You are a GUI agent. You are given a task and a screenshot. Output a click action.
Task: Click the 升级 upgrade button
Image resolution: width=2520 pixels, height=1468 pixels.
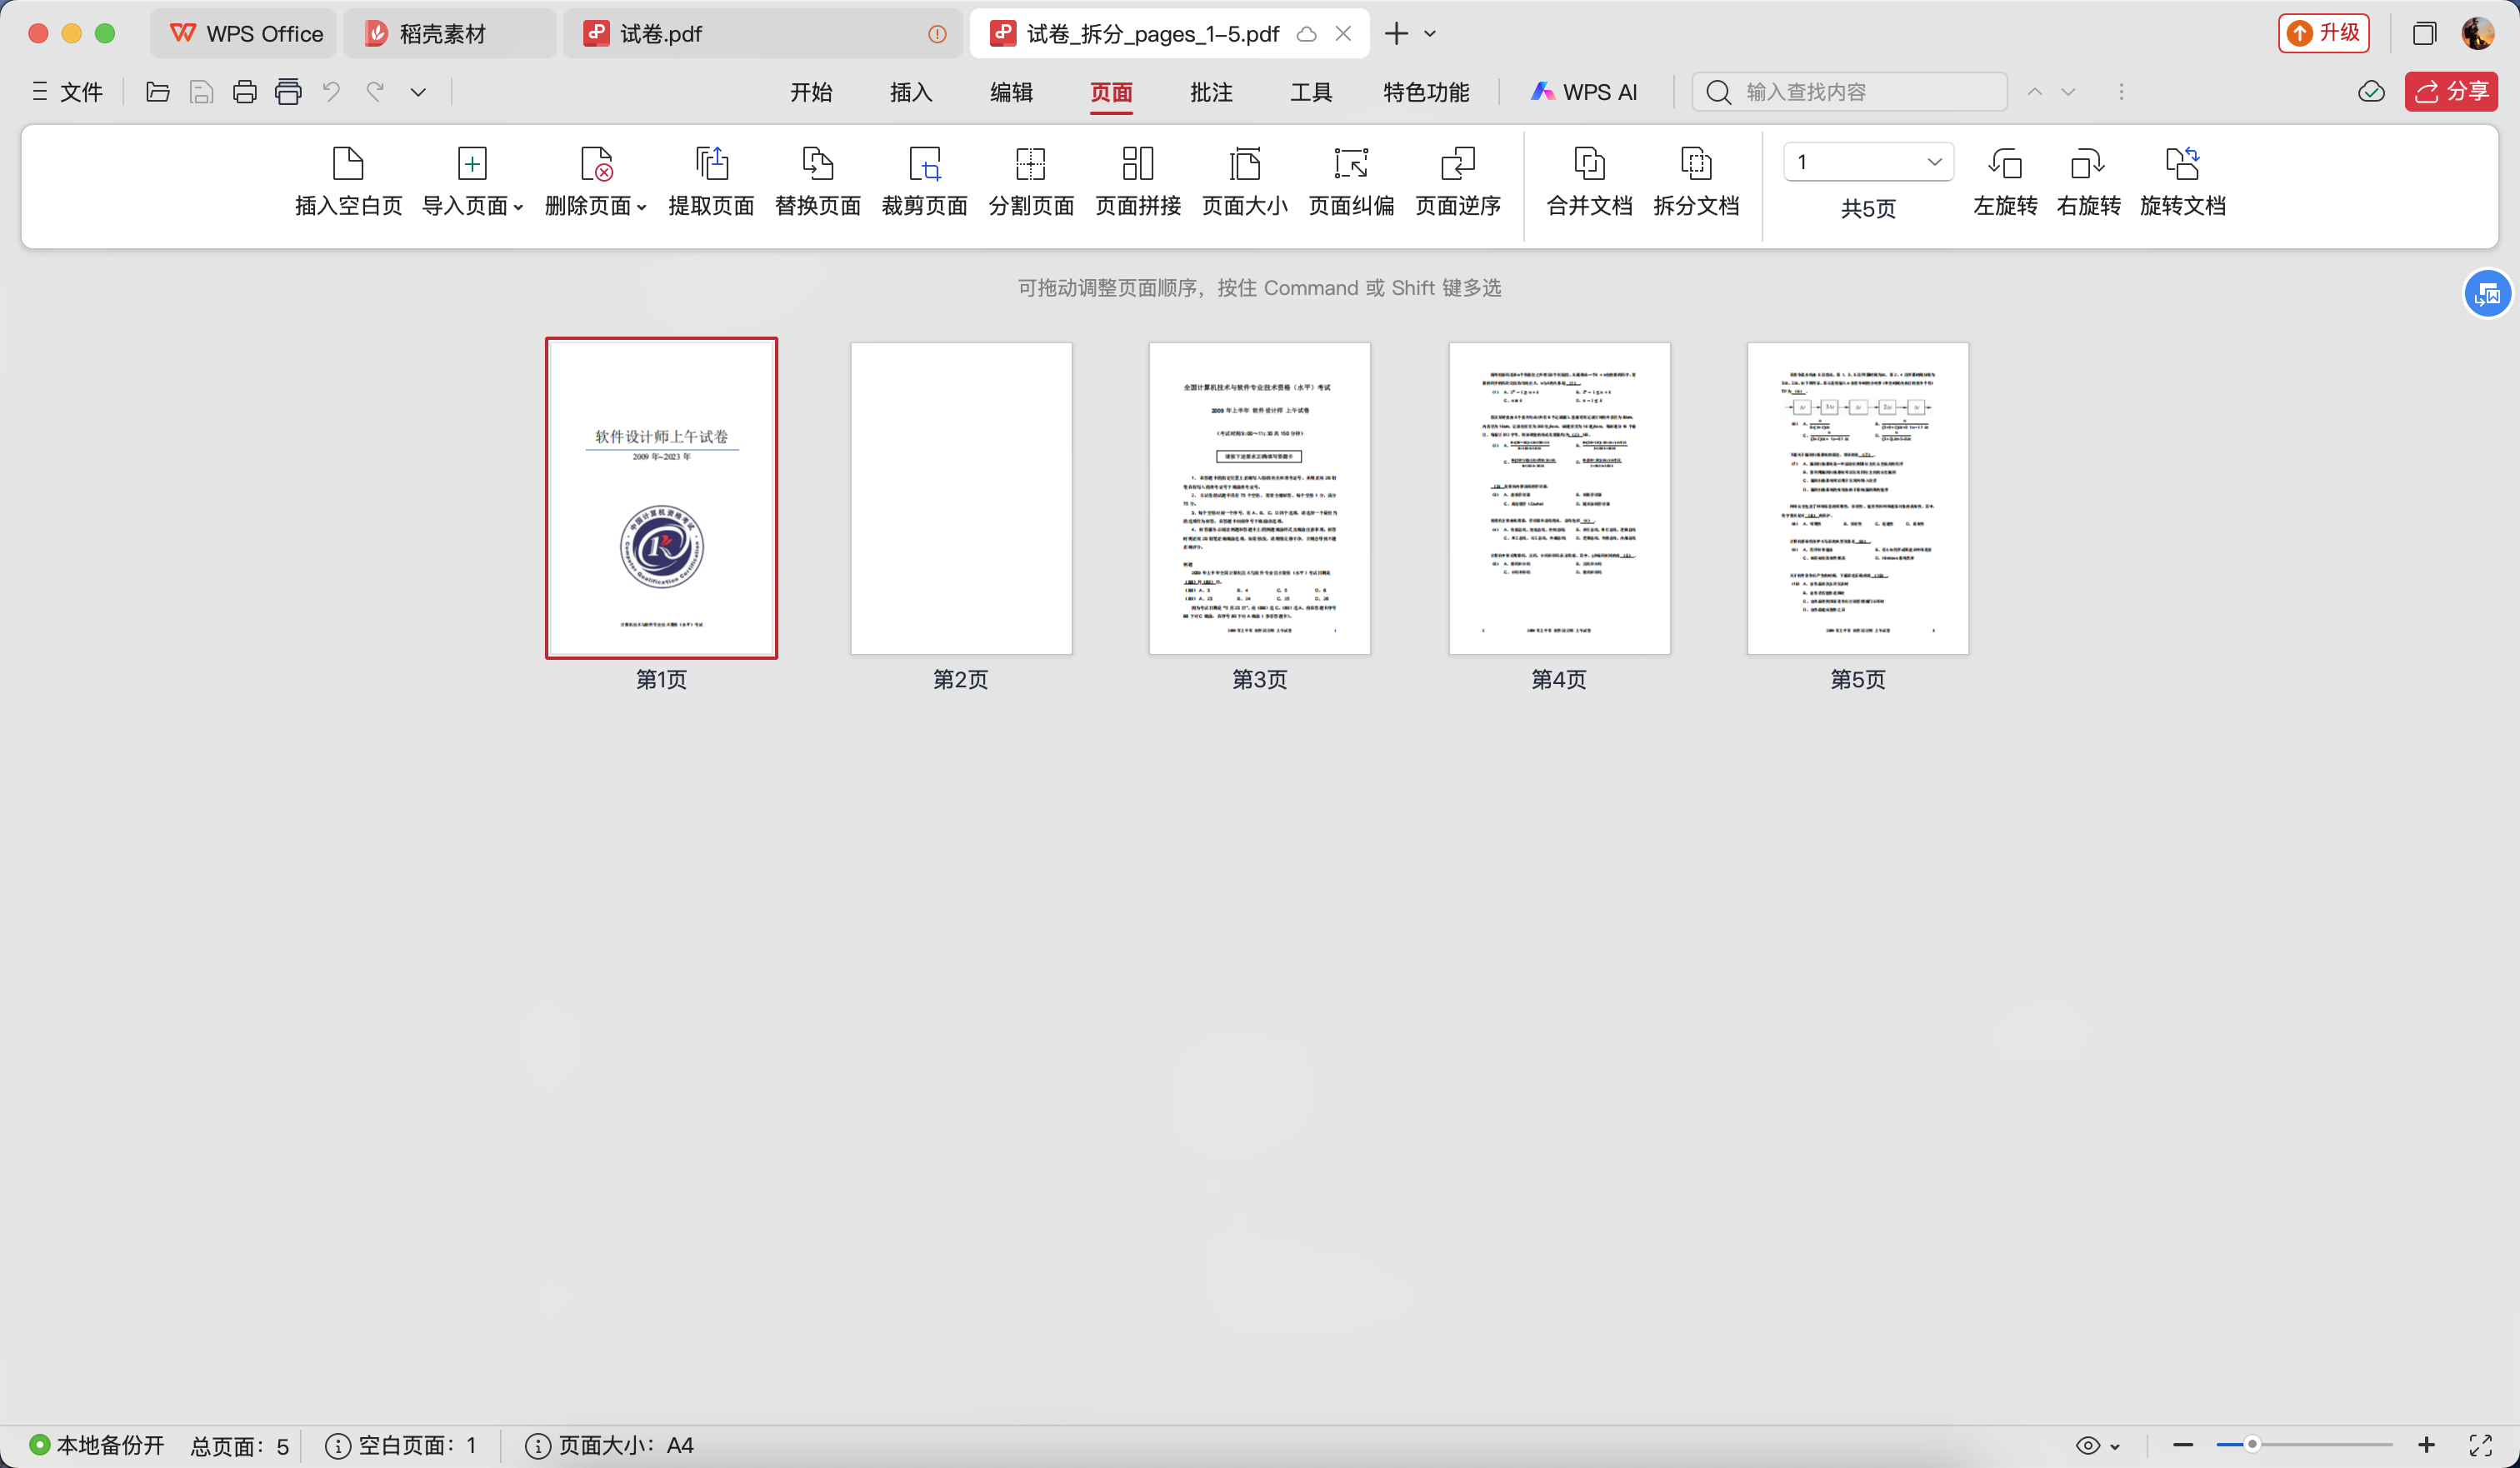pyautogui.click(x=2324, y=34)
